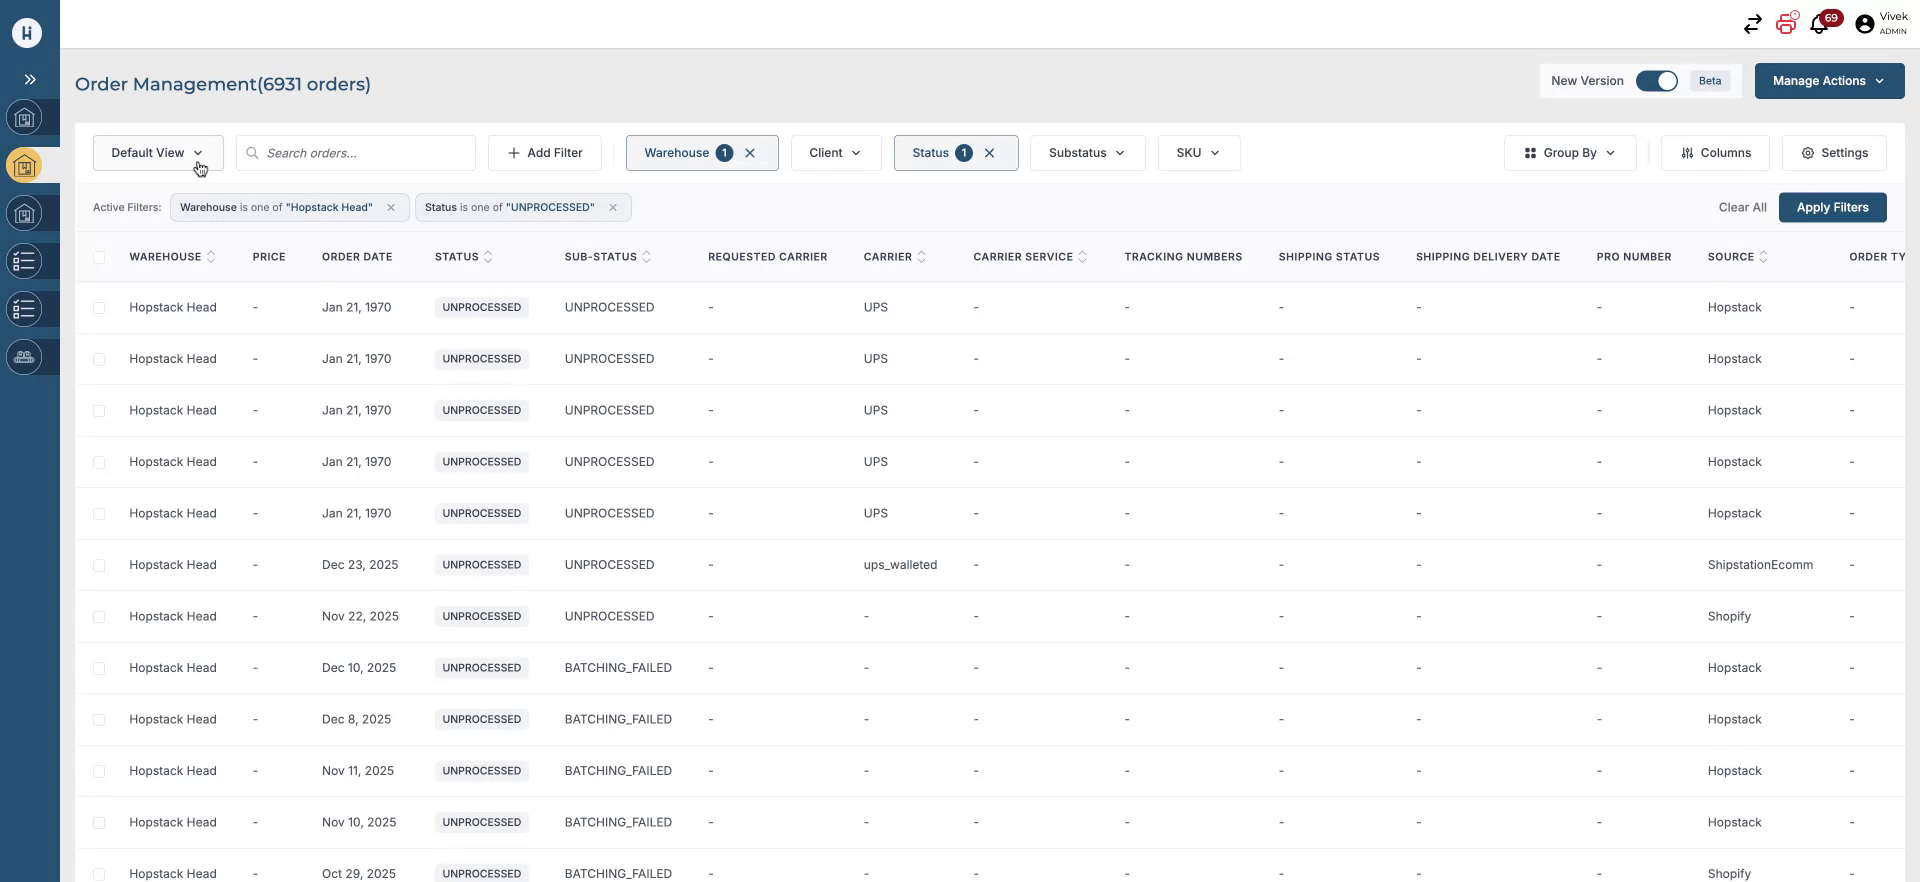Click the Hopstack logo icon

[x=27, y=33]
